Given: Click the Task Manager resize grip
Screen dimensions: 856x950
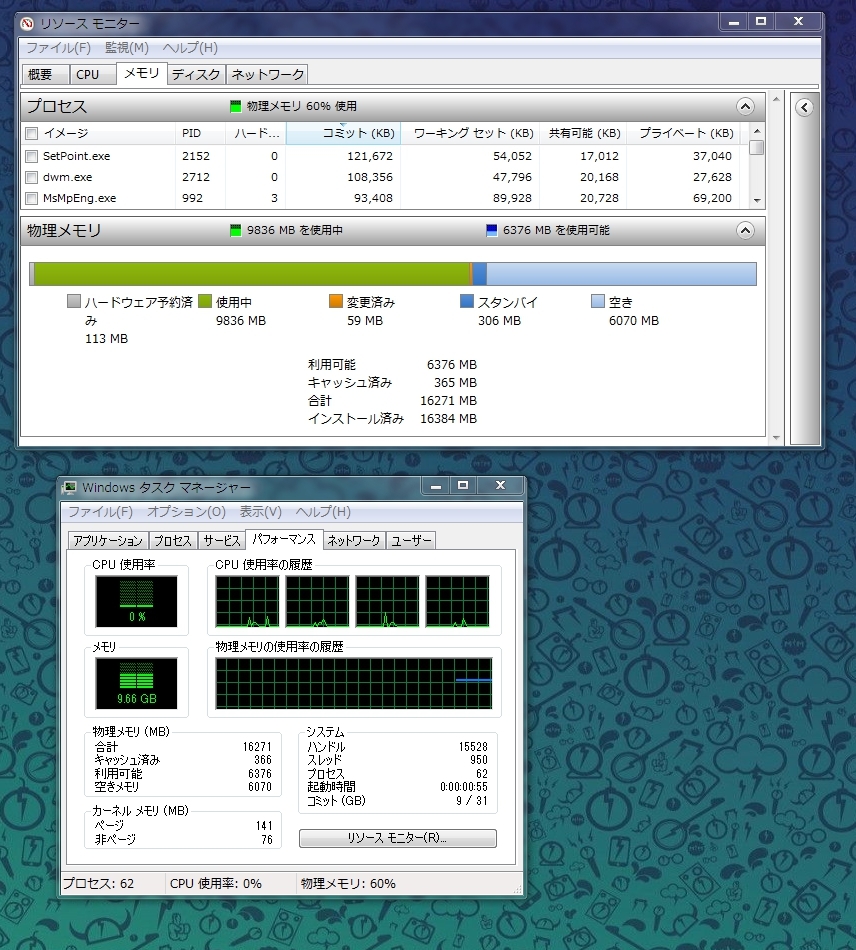Looking at the screenshot, I should [x=517, y=889].
